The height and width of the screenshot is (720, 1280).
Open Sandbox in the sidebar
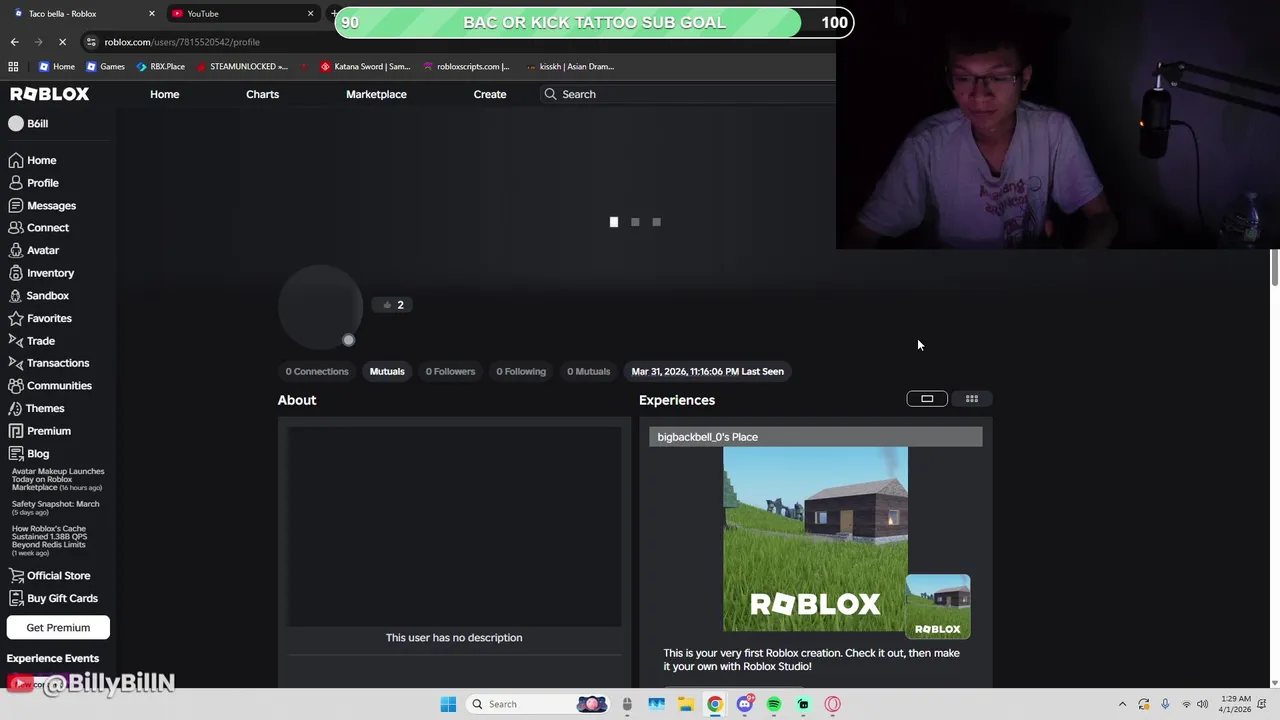tap(38, 296)
